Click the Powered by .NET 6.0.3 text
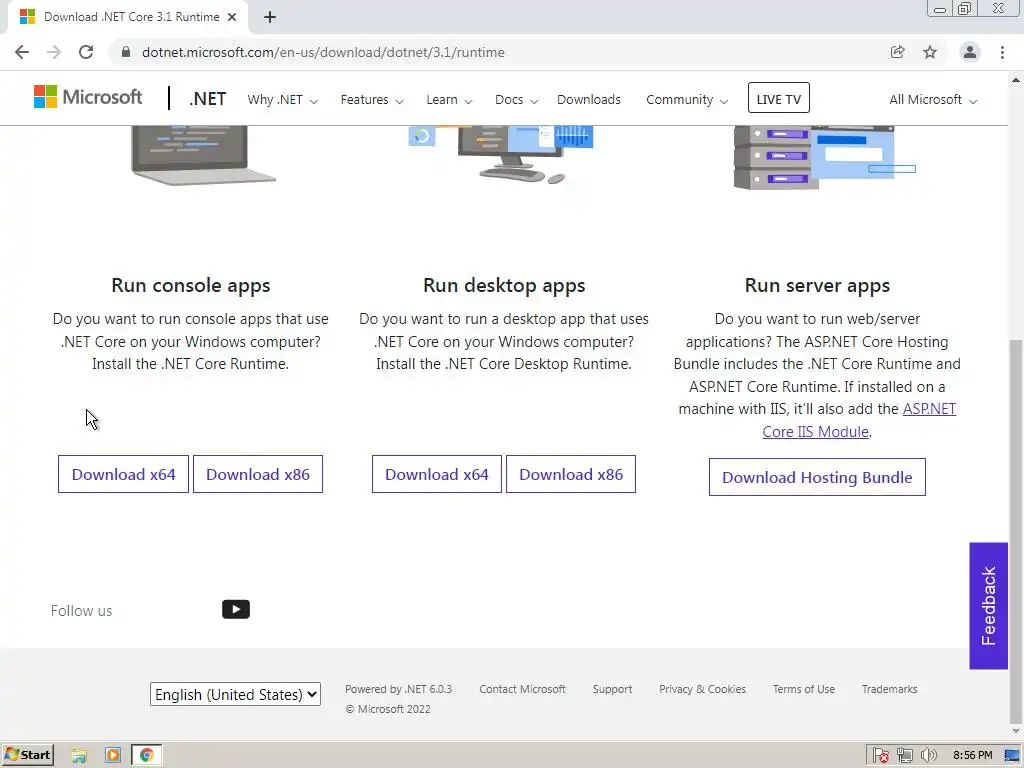This screenshot has width=1024, height=768. [x=398, y=689]
